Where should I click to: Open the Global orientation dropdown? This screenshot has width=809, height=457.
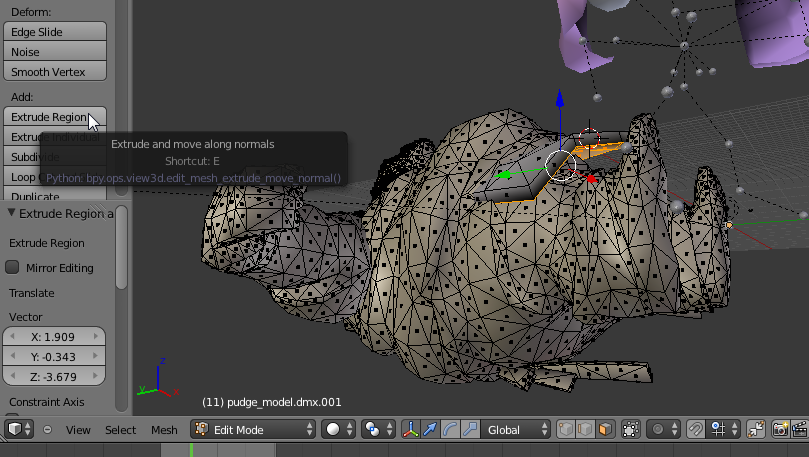point(516,429)
